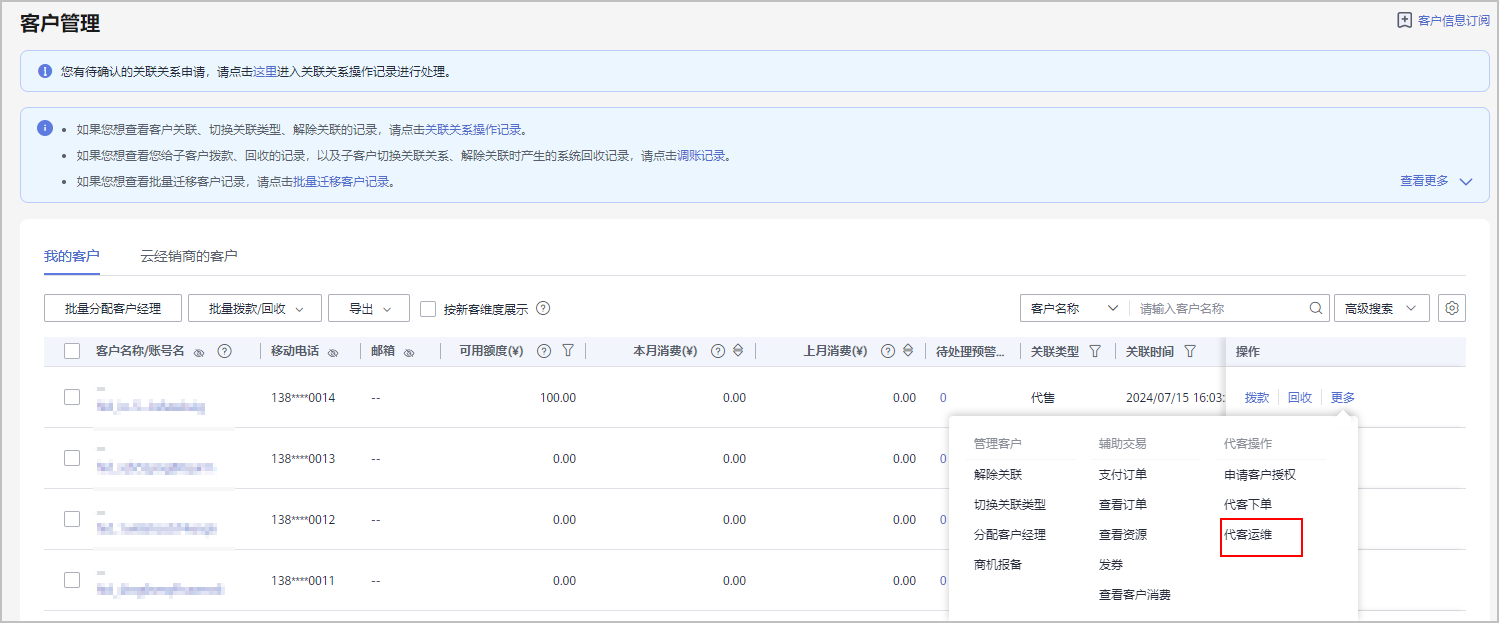Open the filter icon for 可用额度(¥)
This screenshot has height=623, width=1499.
click(568, 351)
